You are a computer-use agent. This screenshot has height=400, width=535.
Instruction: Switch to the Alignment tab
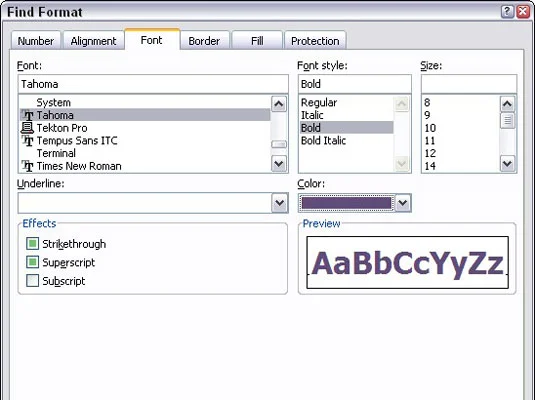tap(93, 41)
